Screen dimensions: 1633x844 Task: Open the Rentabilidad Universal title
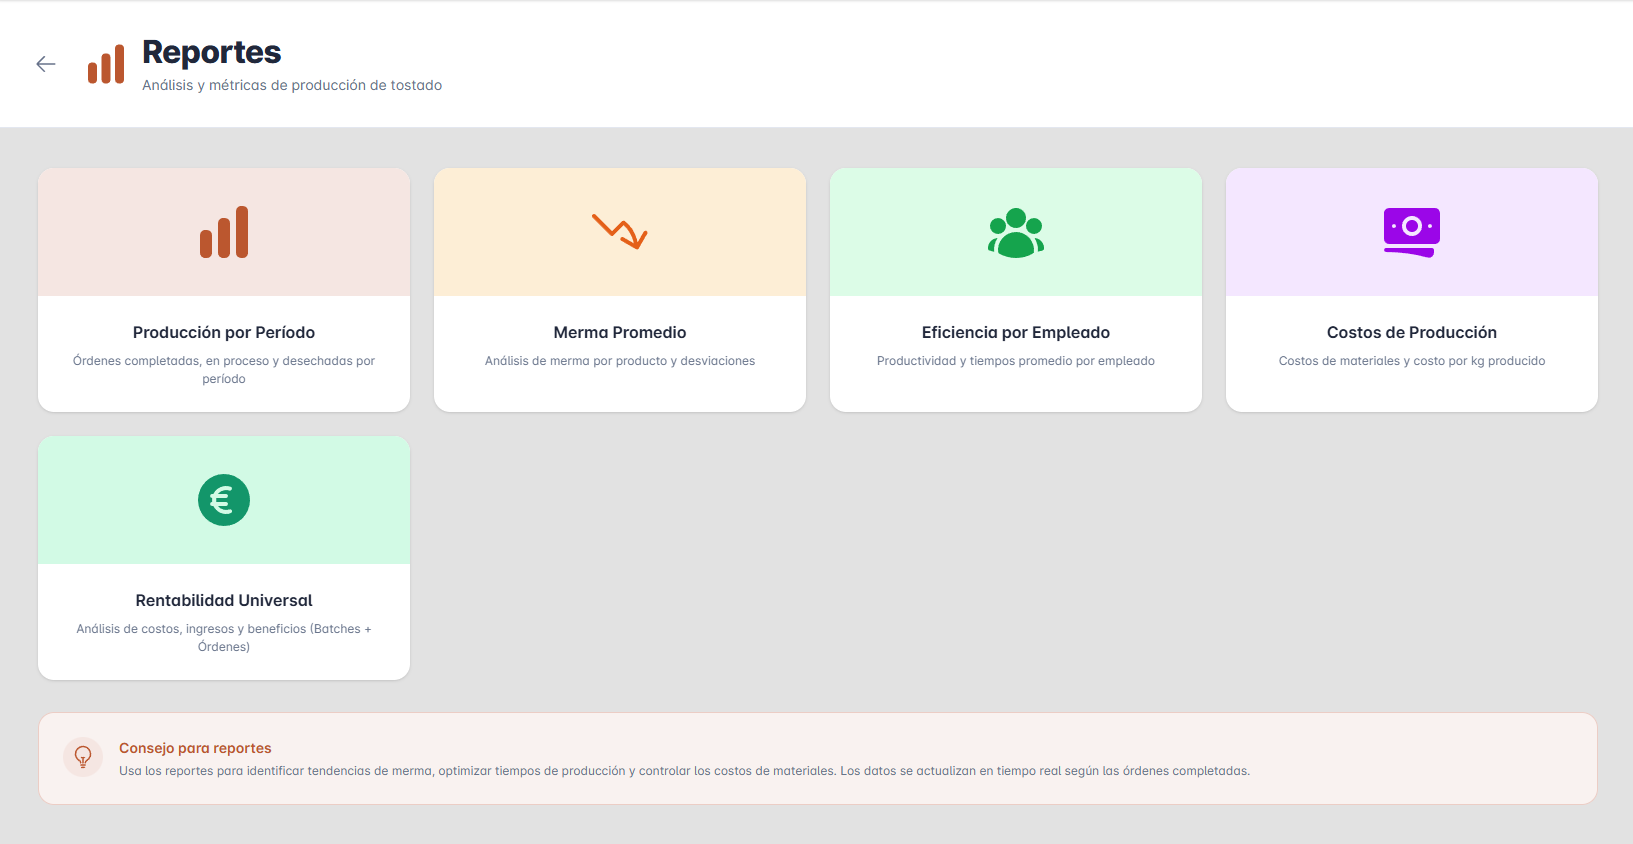click(x=224, y=600)
